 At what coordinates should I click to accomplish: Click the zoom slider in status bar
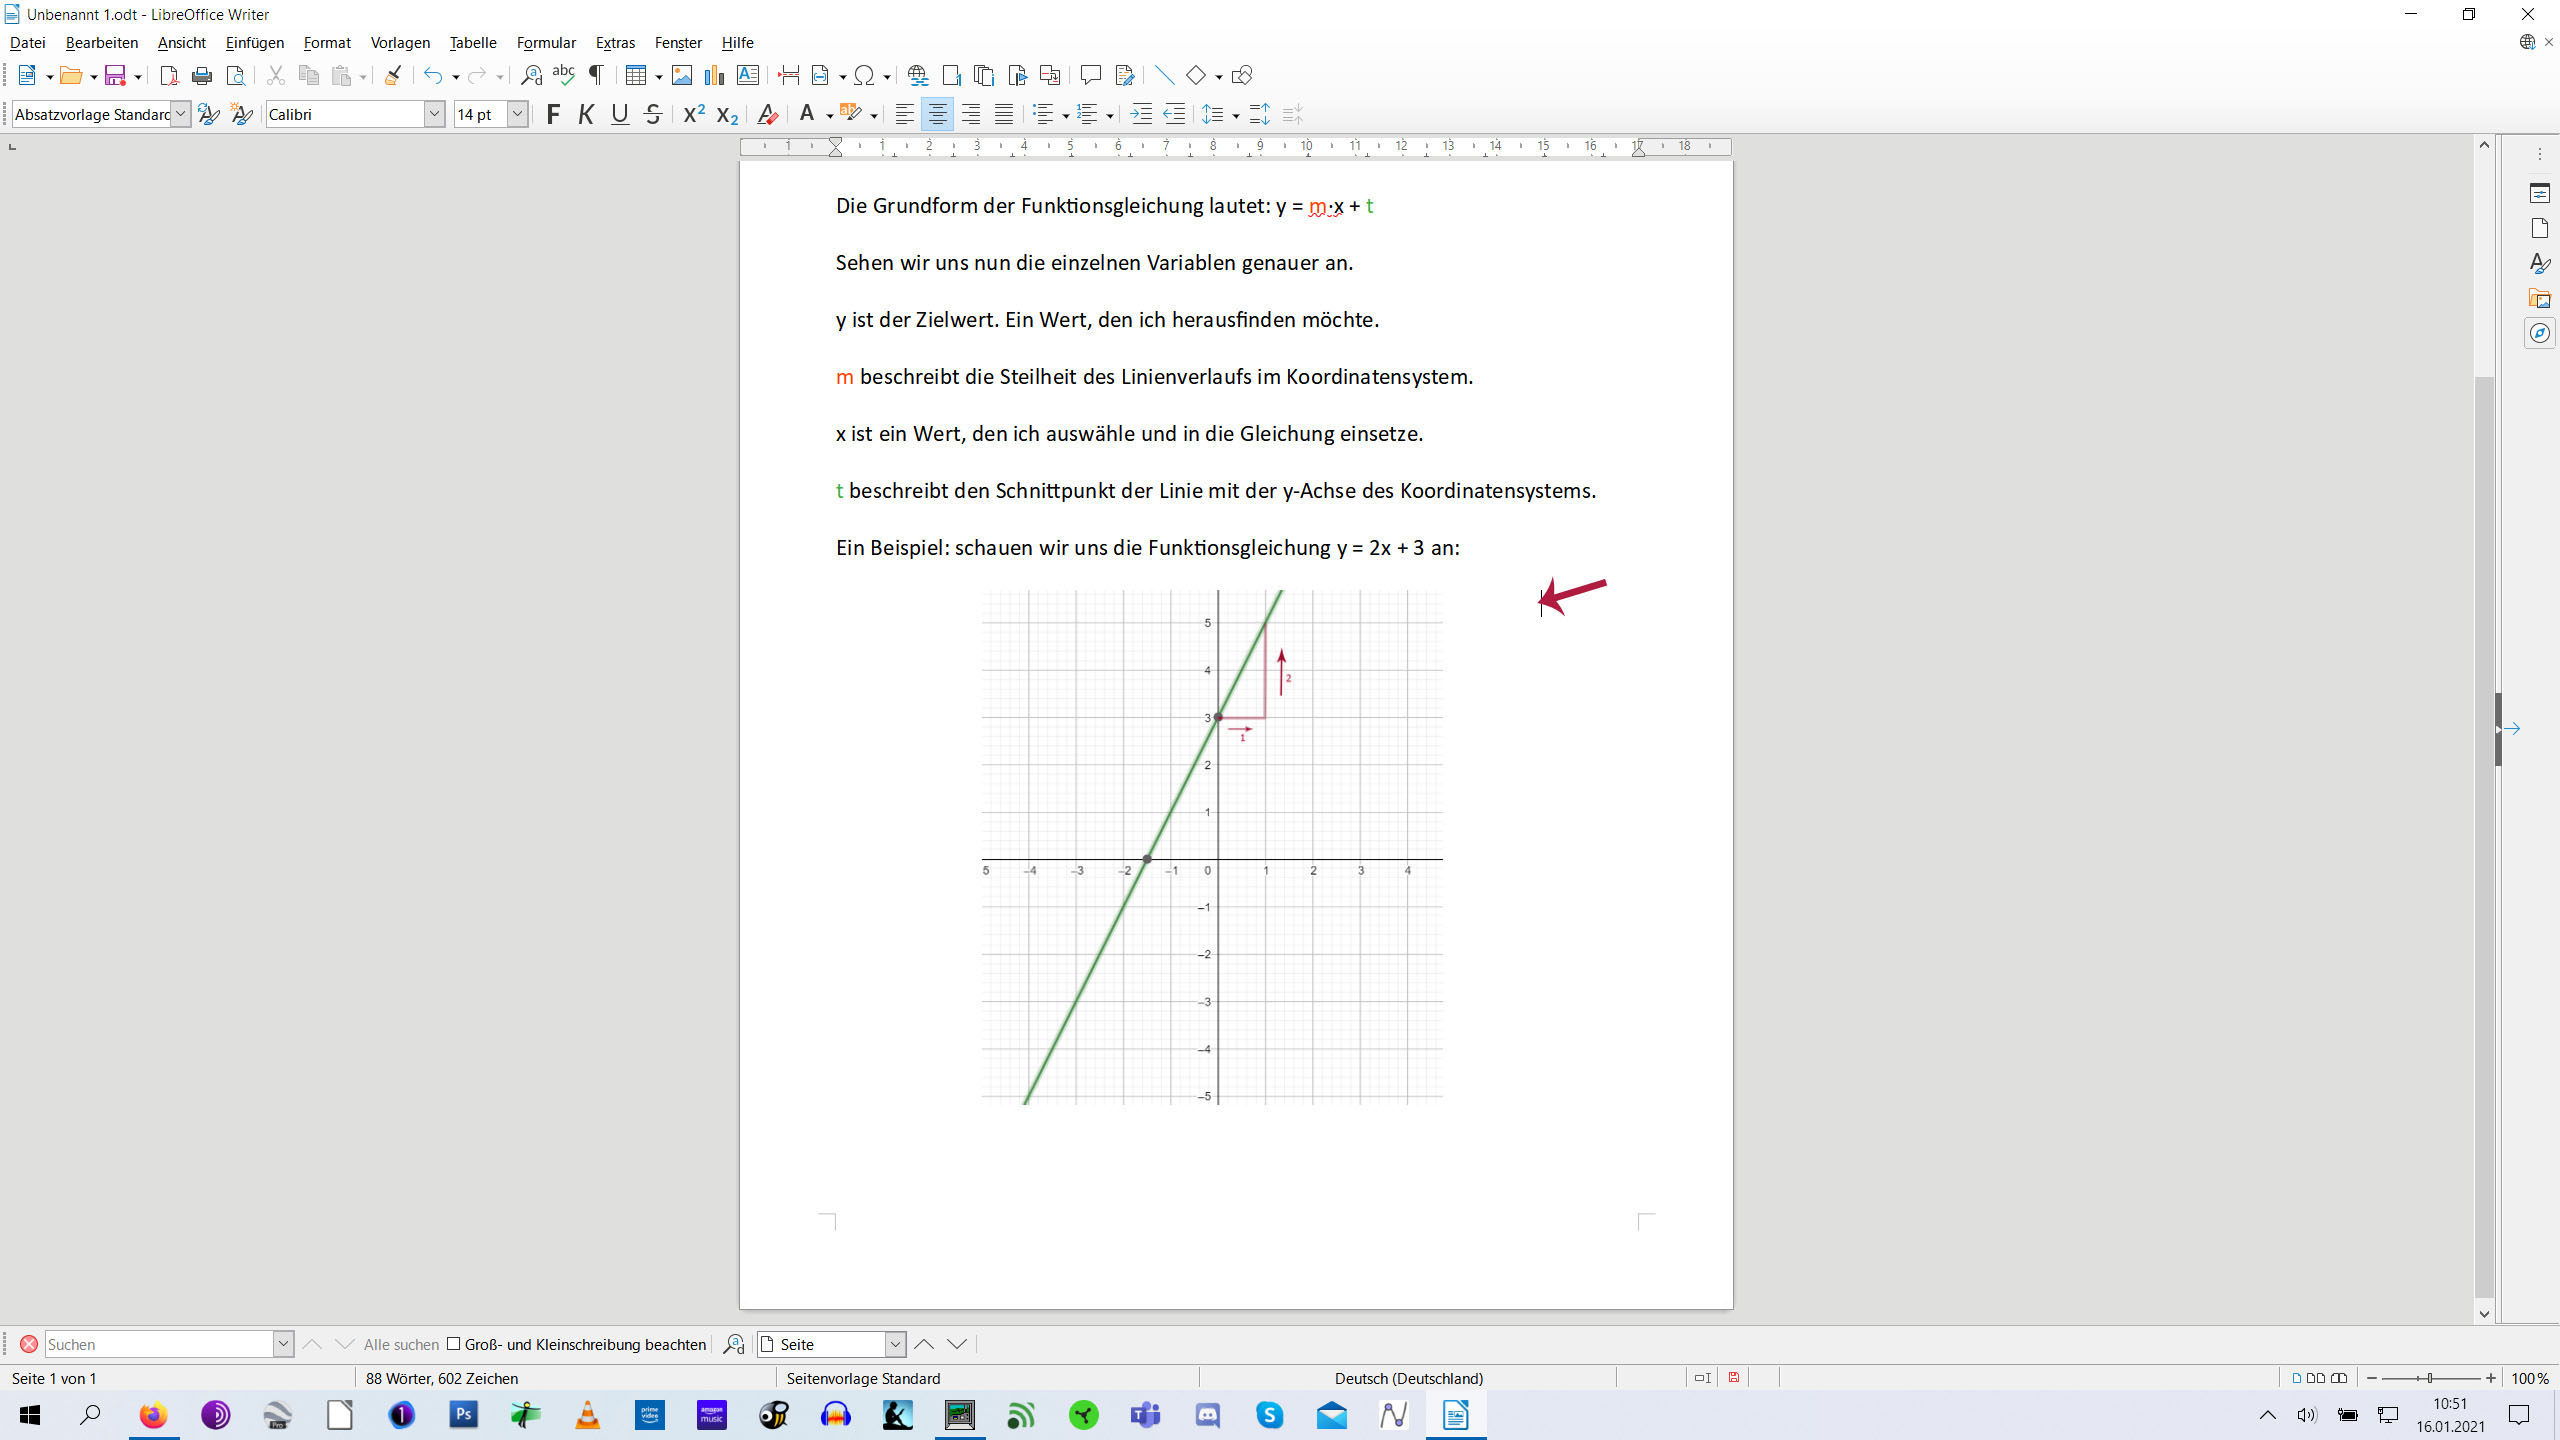tap(2430, 1378)
